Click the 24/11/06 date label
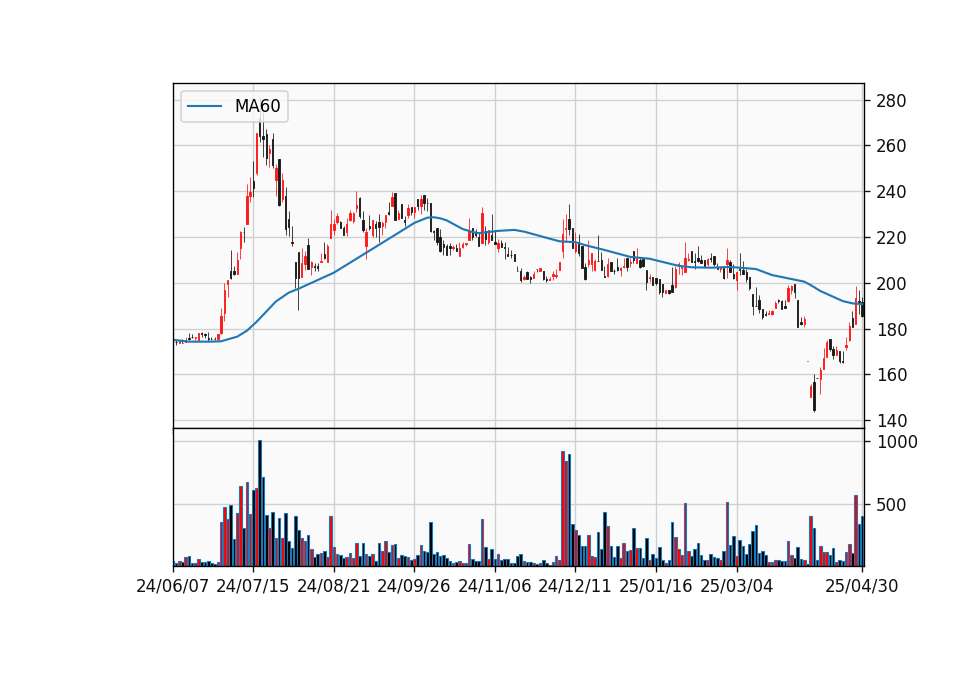This screenshot has height=690, width=960. (495, 587)
